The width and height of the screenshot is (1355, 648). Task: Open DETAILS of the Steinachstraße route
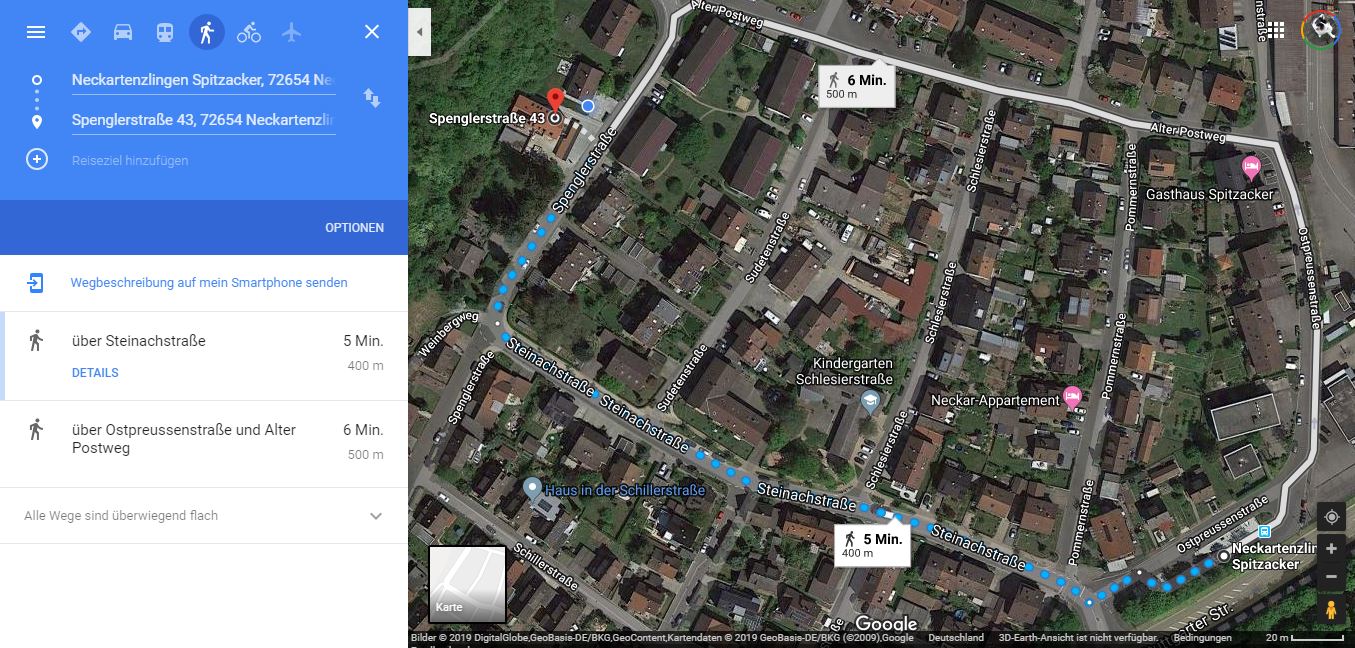(x=95, y=373)
